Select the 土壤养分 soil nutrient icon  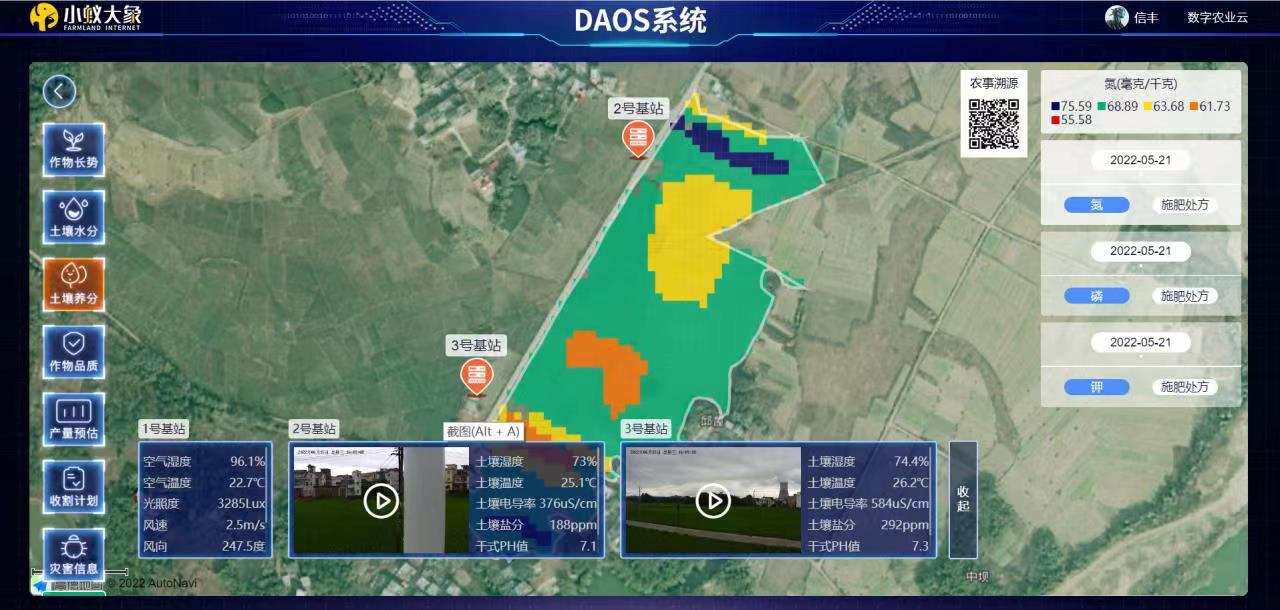(73, 285)
